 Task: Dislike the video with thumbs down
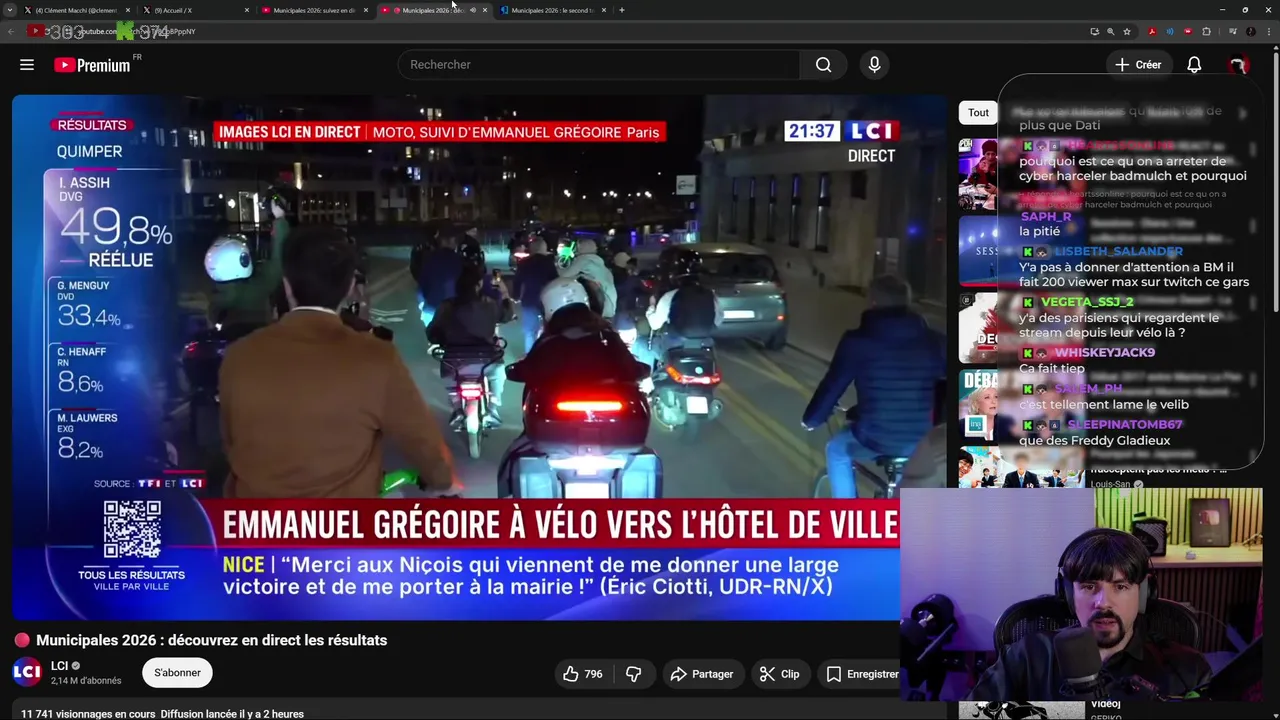coord(633,674)
